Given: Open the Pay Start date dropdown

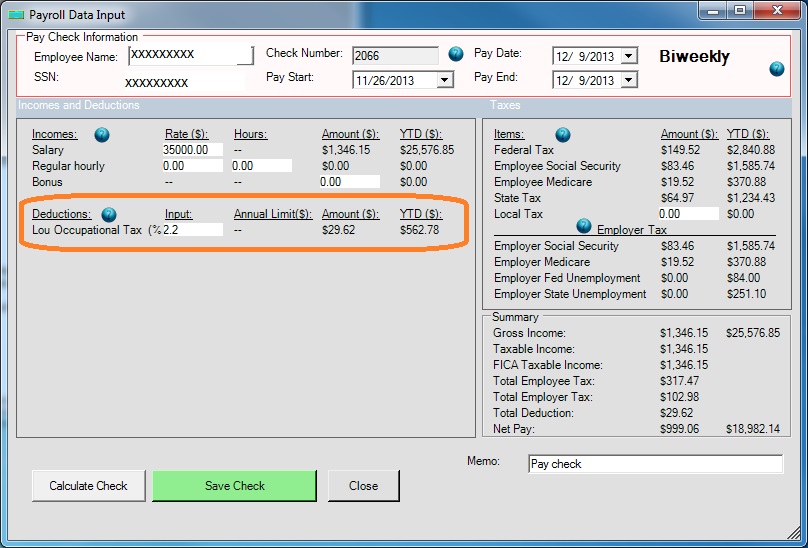Looking at the screenshot, I should 444,80.
